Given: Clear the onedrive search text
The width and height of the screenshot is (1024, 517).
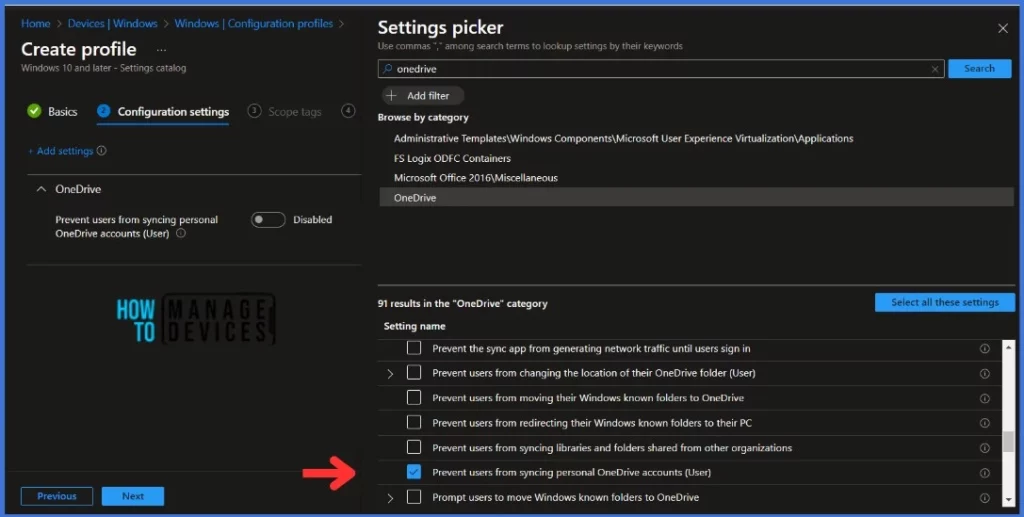Looking at the screenshot, I should pos(935,69).
